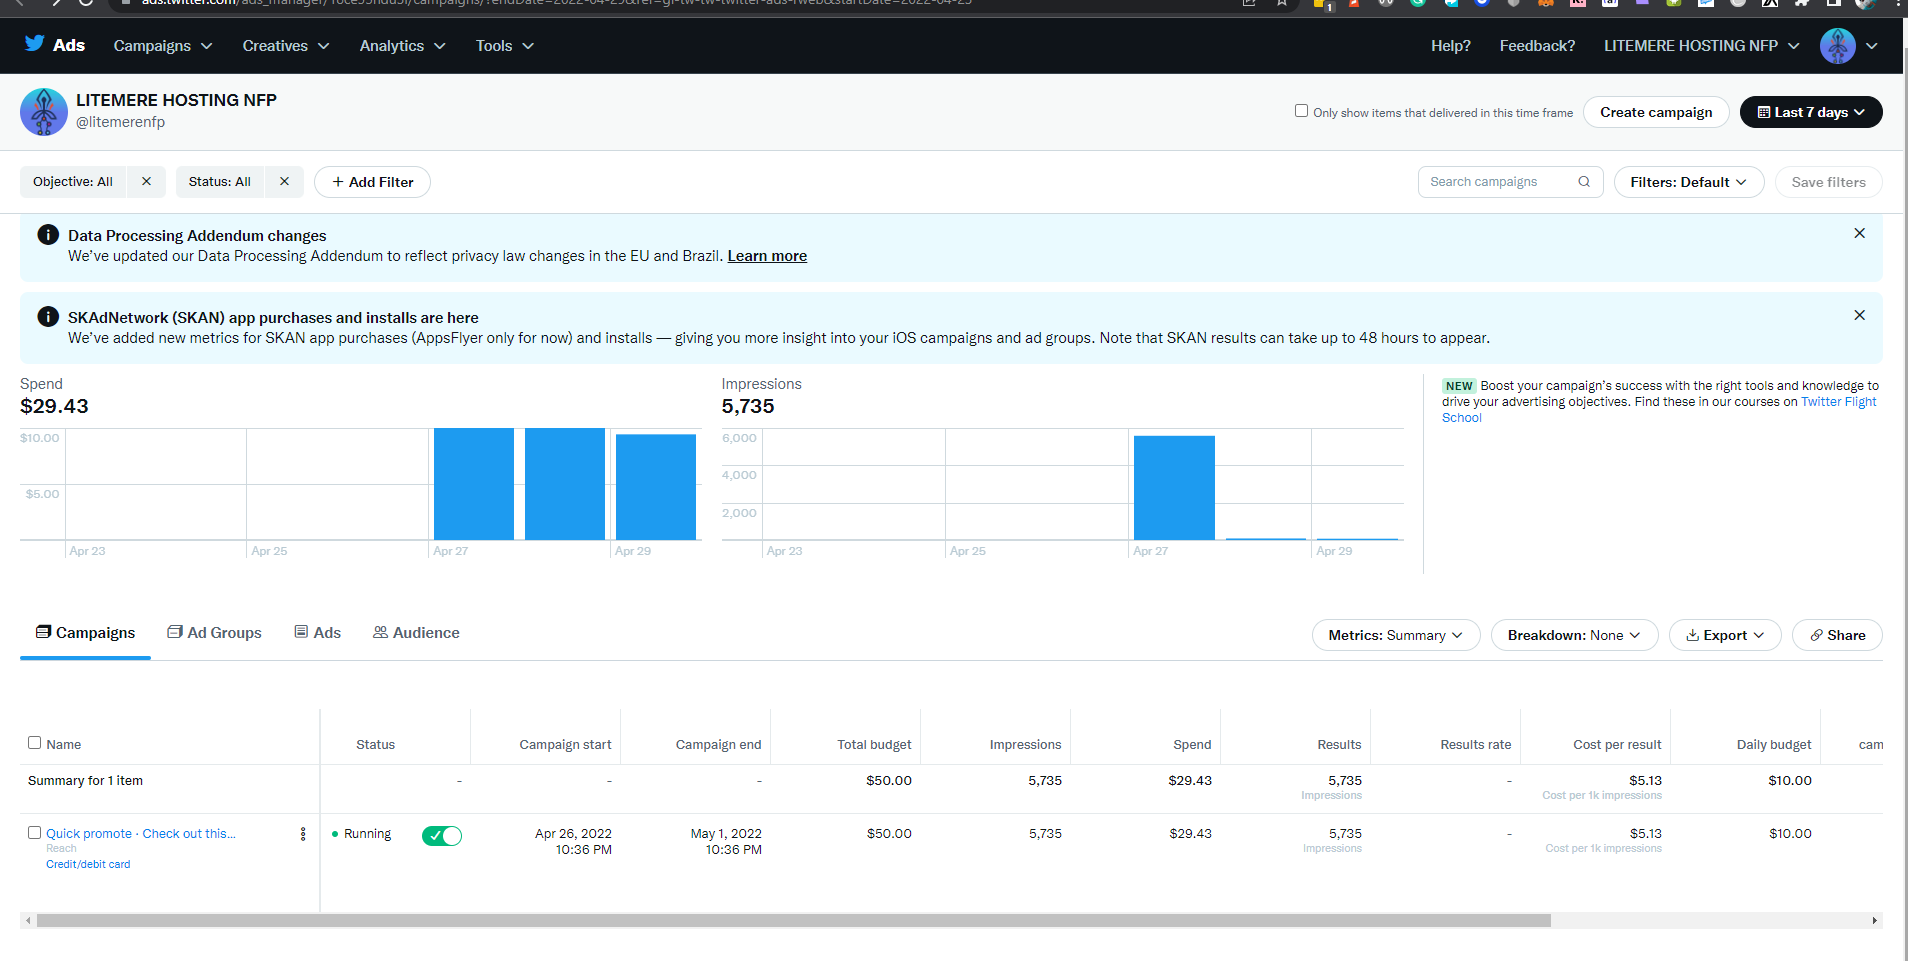The height and width of the screenshot is (961, 1908).
Task: Open the Filters: Default dropdown
Action: pos(1689,182)
